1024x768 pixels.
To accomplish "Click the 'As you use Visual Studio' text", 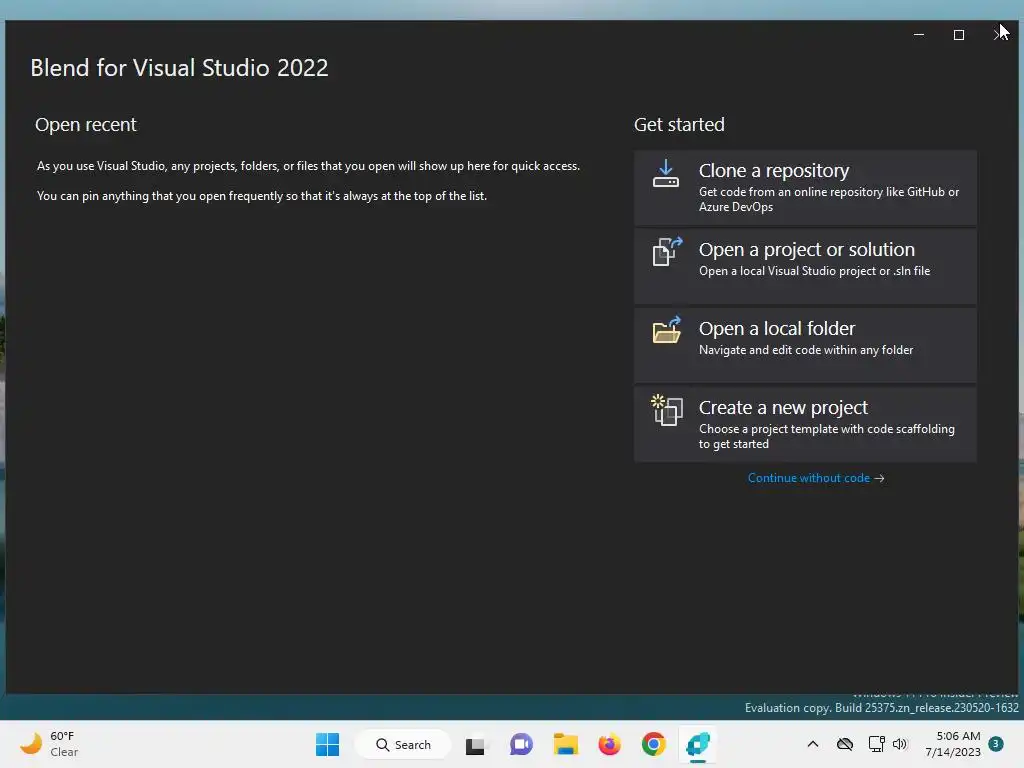I will (308, 166).
